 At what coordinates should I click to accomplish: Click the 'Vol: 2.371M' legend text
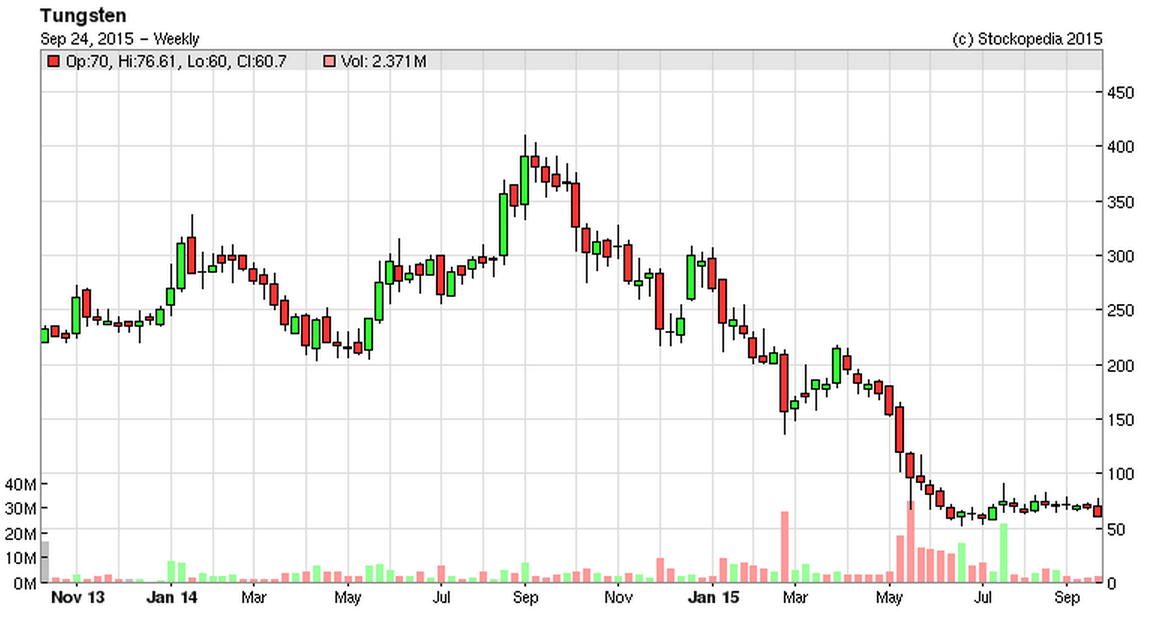(x=384, y=62)
